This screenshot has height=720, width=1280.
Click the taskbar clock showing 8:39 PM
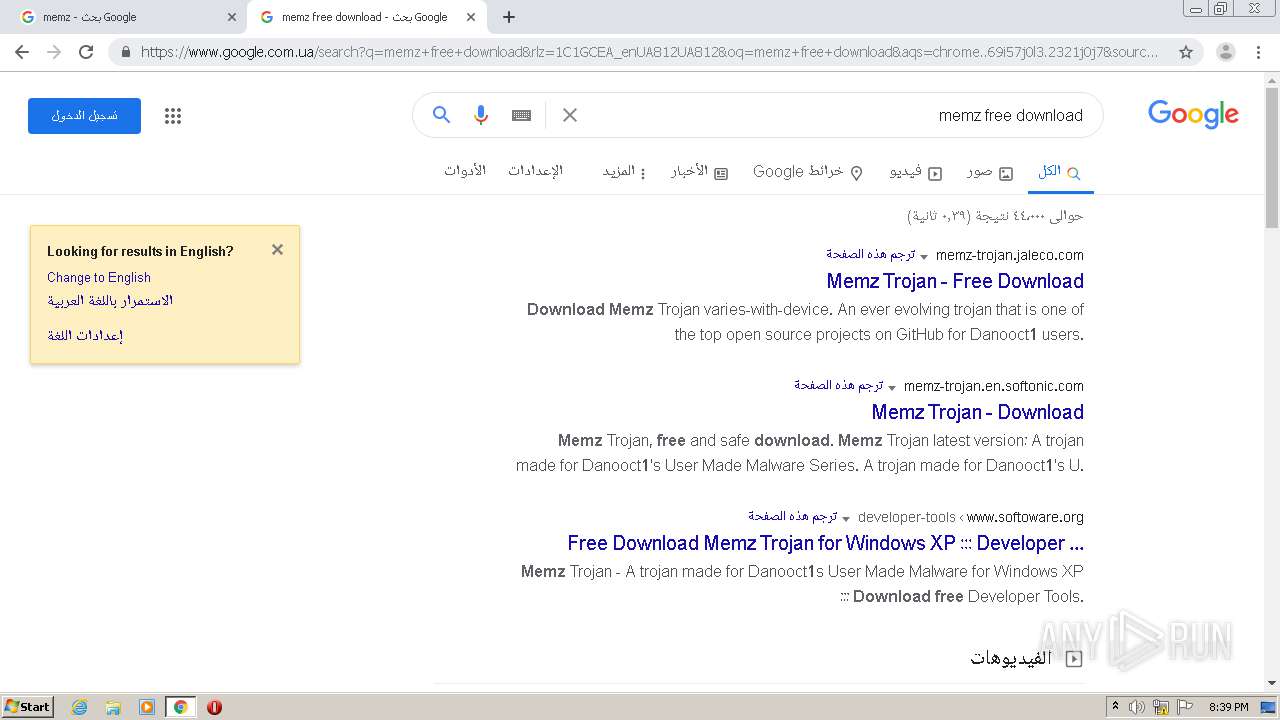(1228, 707)
